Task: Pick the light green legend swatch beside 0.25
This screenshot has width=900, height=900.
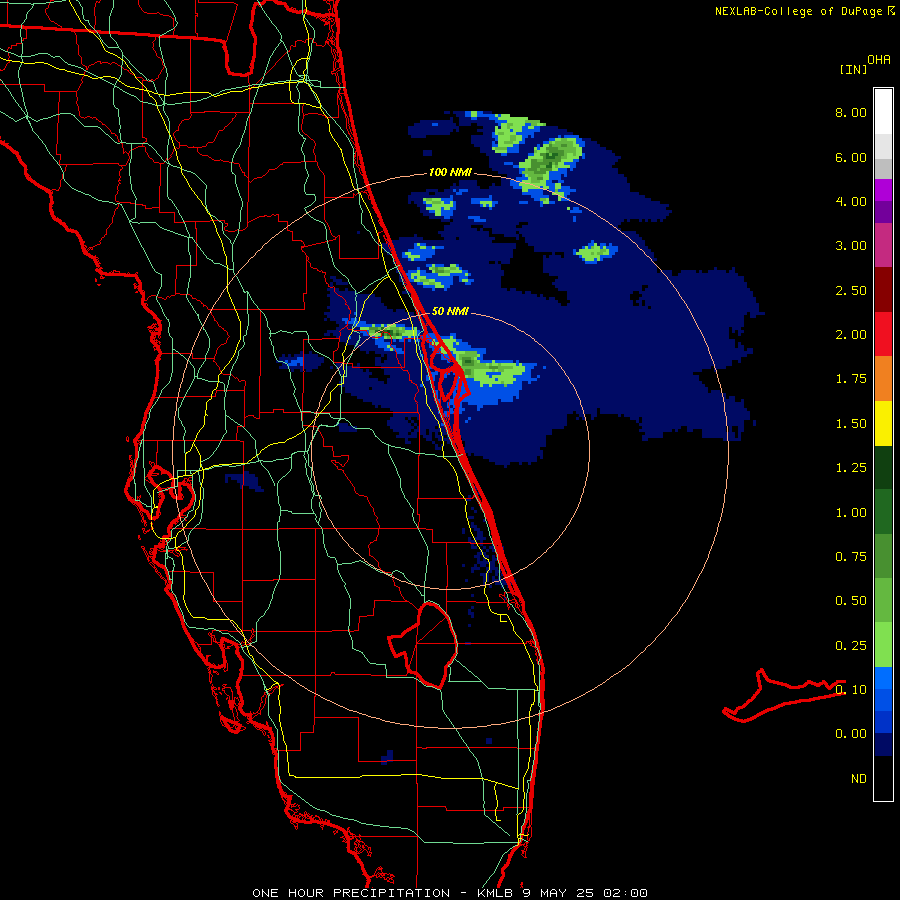Action: pos(883,645)
